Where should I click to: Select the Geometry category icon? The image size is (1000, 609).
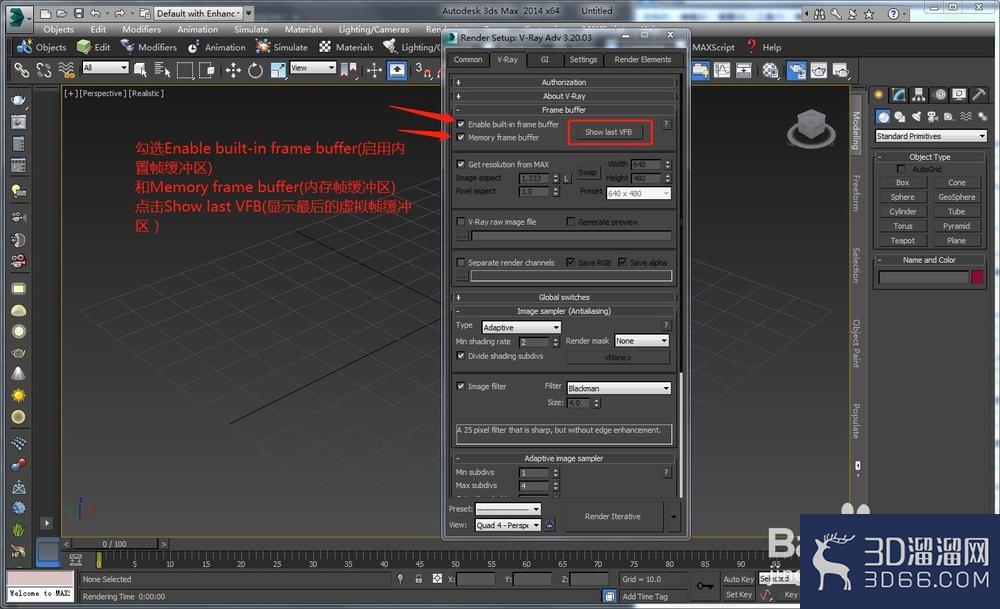point(883,116)
